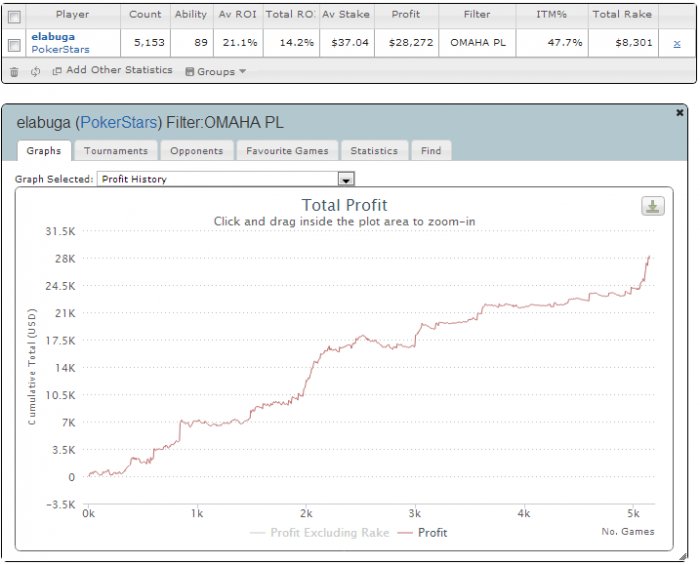The width and height of the screenshot is (700, 565).
Task: Tick the elabuga row checkbox
Action: [14, 45]
